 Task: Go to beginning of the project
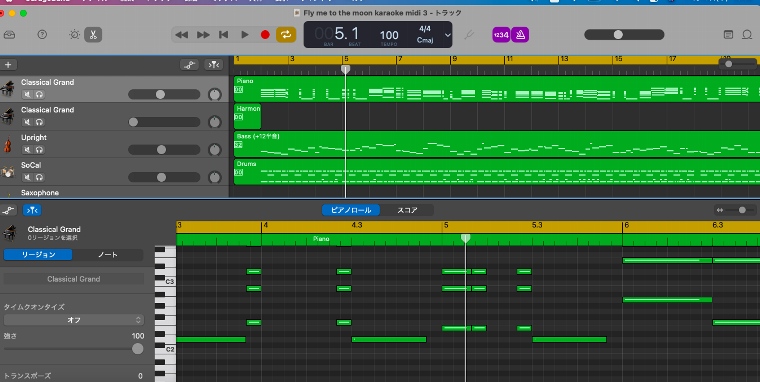[x=223, y=34]
